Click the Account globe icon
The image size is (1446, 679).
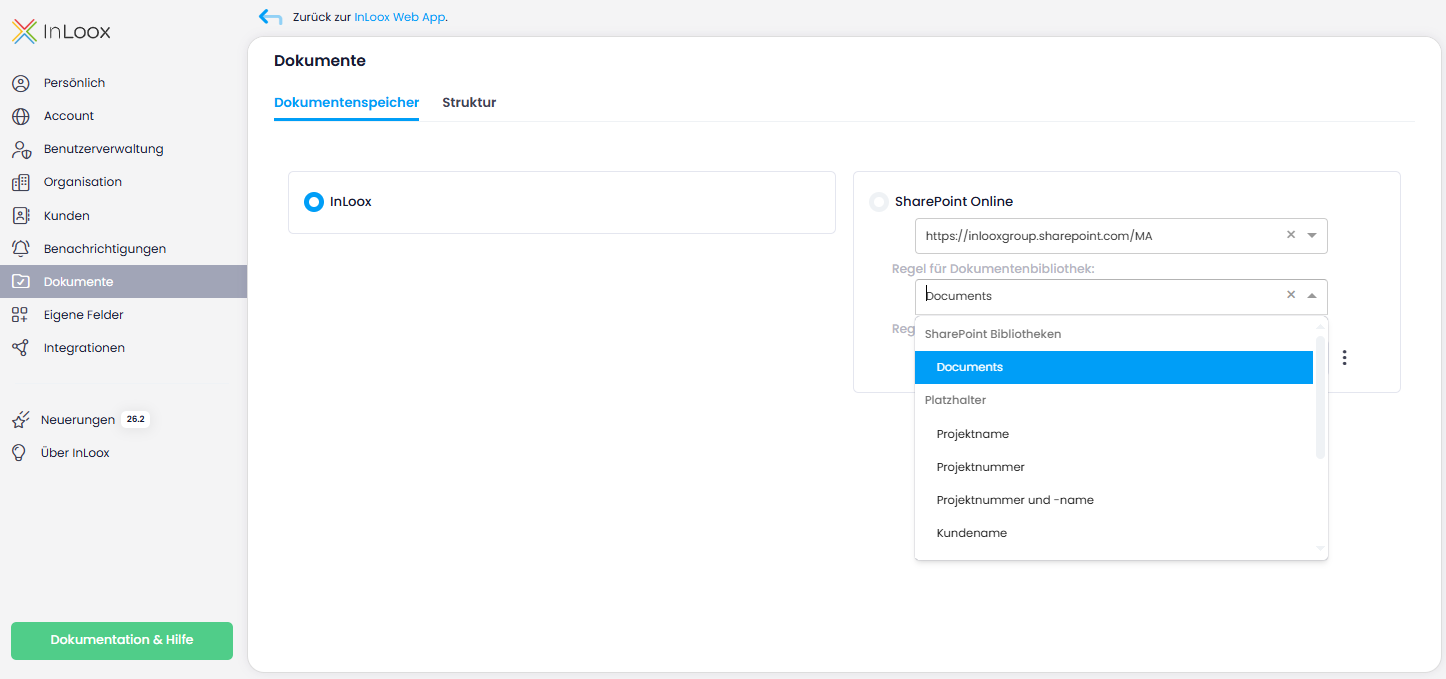[20, 116]
